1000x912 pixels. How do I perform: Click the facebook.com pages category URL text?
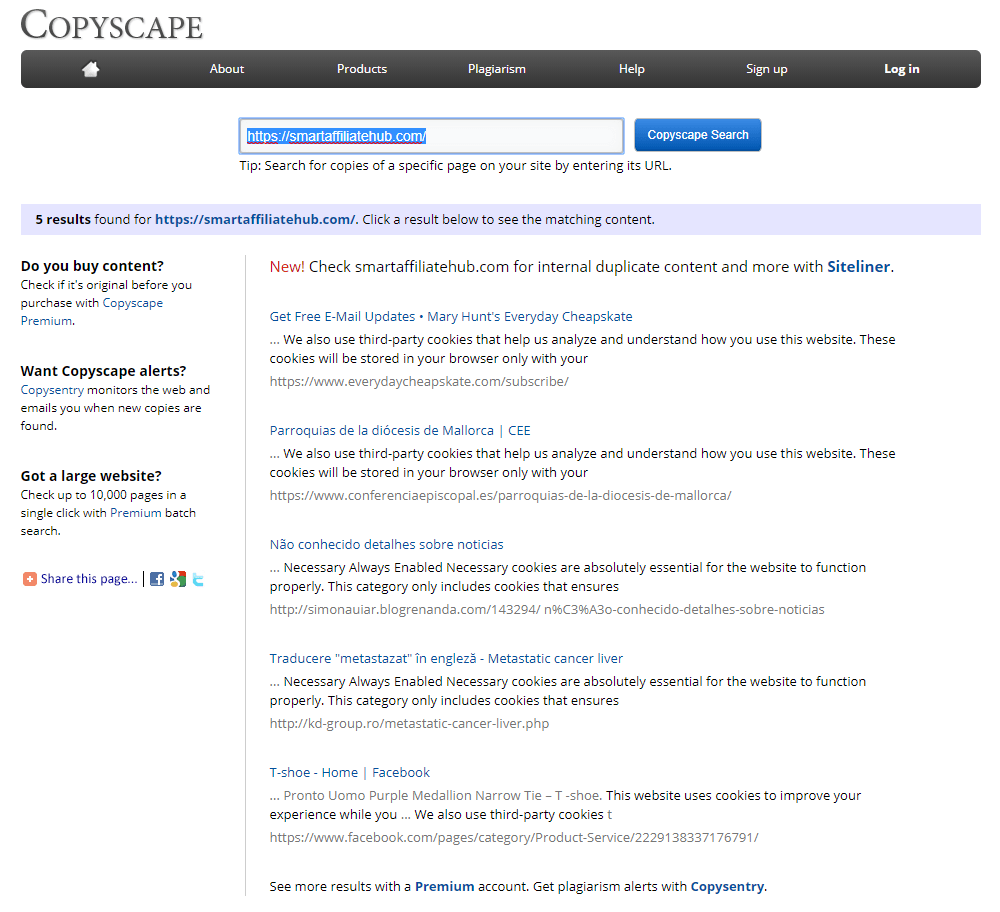point(514,837)
